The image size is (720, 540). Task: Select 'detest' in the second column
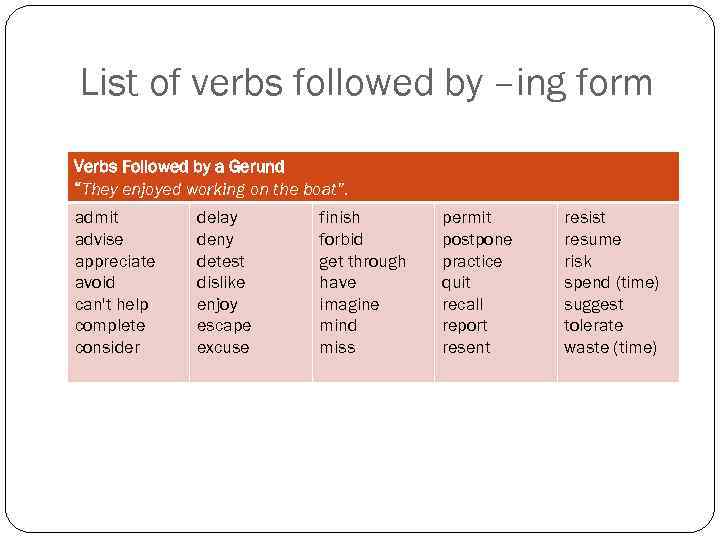(220, 261)
